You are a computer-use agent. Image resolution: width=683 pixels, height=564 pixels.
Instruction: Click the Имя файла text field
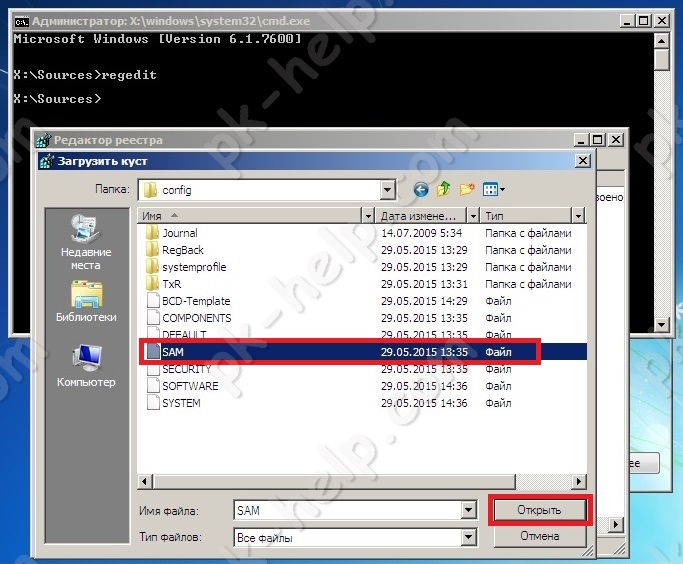[x=348, y=510]
